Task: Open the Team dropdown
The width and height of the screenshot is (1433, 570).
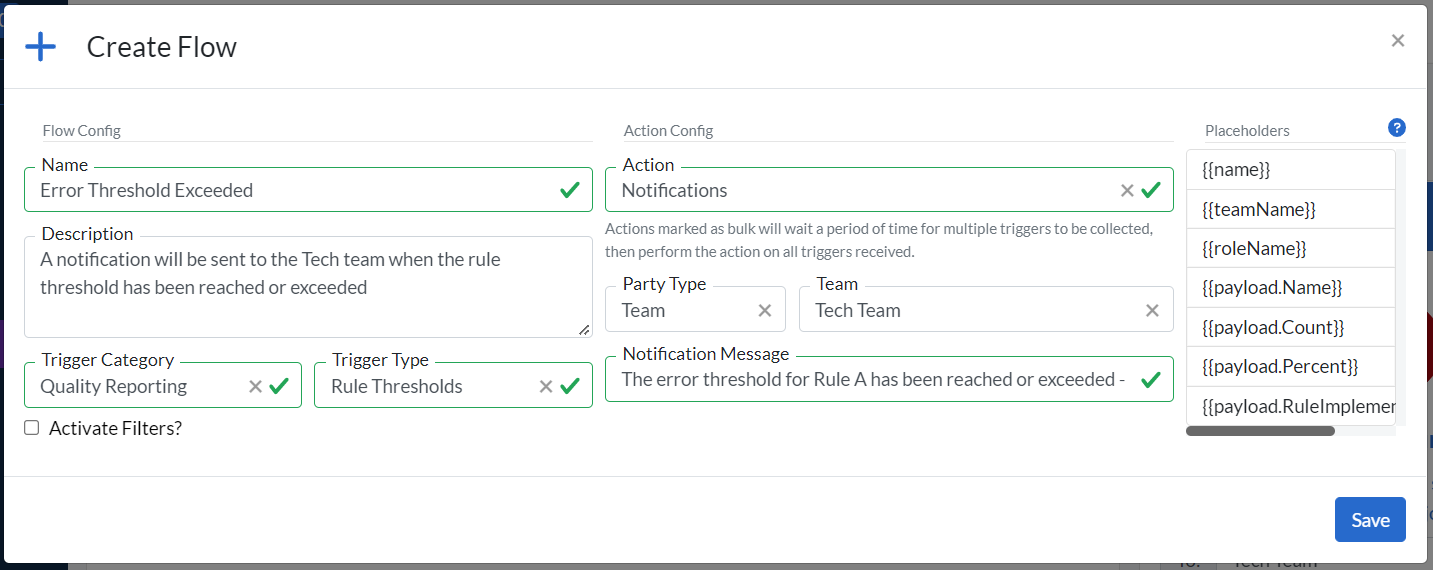Action: (970, 310)
